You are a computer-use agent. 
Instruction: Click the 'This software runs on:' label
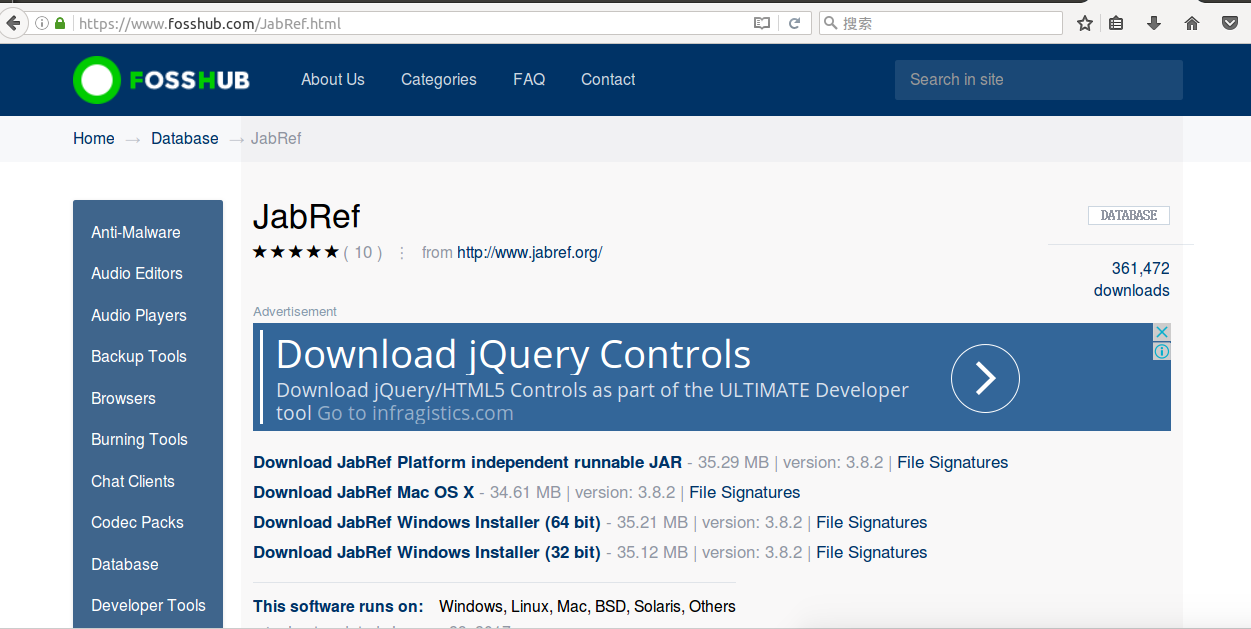tap(338, 607)
